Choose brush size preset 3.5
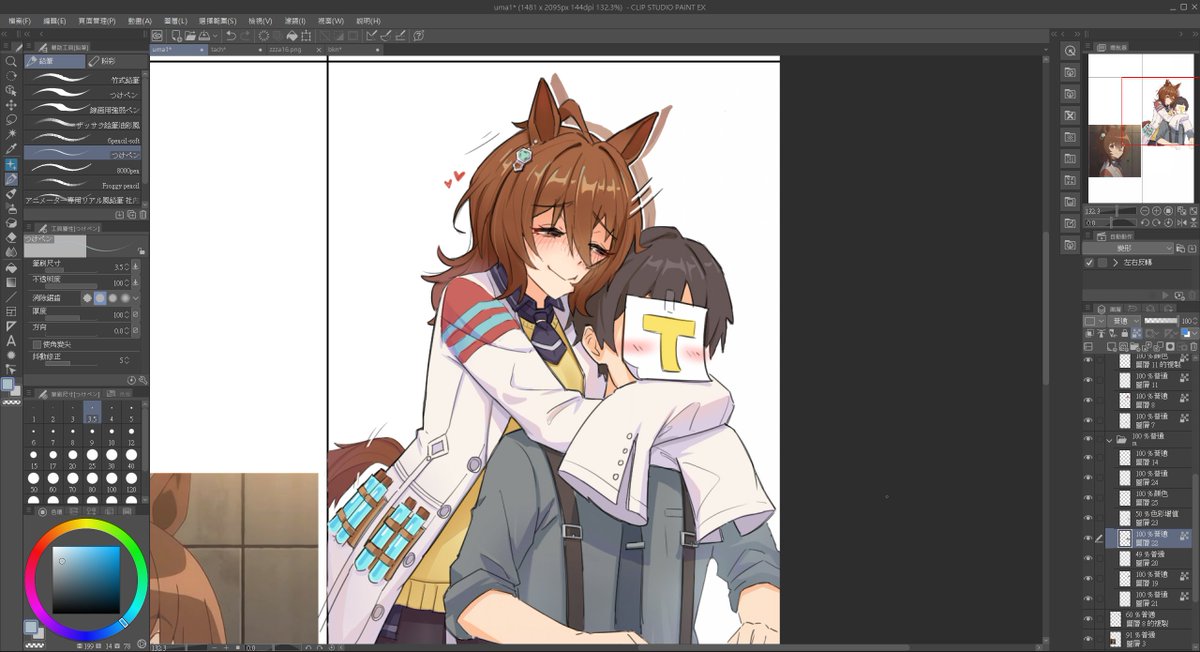1200x652 pixels. click(92, 412)
